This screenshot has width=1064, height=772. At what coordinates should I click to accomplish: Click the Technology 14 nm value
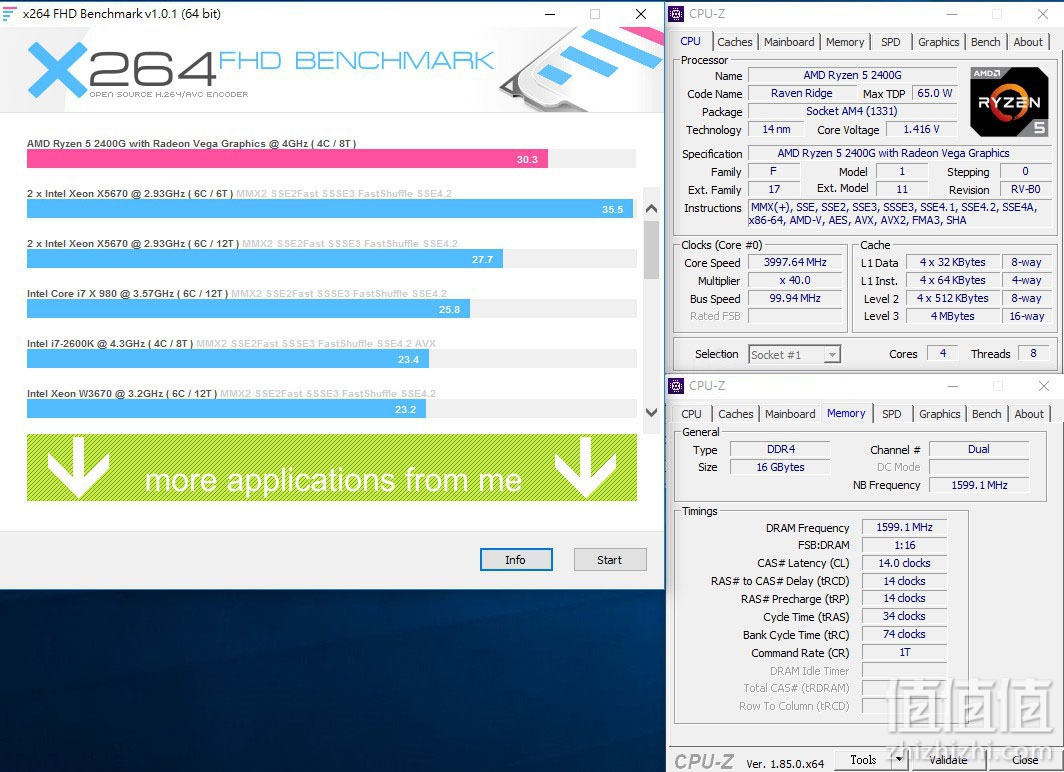click(776, 129)
